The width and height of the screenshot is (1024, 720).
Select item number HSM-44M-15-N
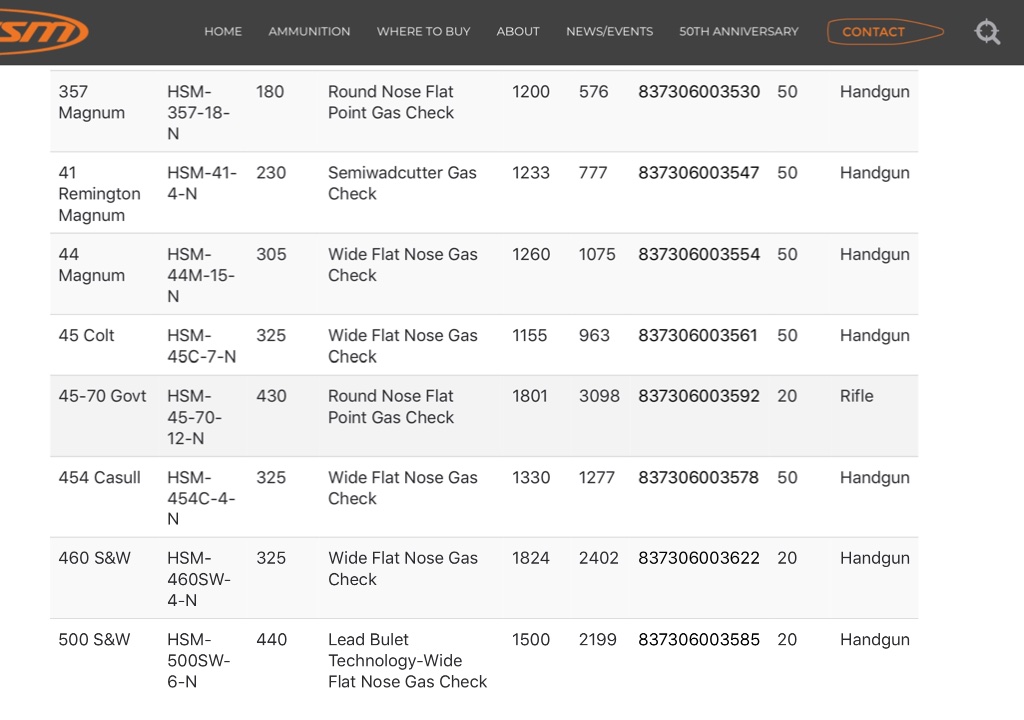(x=200, y=275)
